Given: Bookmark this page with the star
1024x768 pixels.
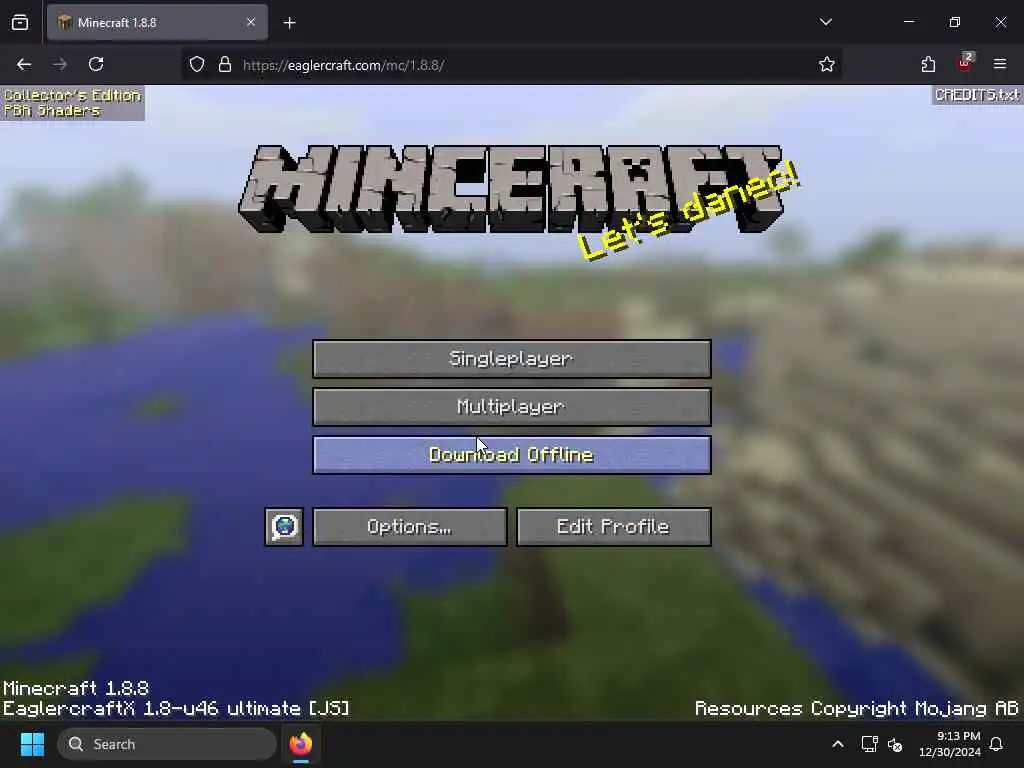Looking at the screenshot, I should (x=827, y=64).
